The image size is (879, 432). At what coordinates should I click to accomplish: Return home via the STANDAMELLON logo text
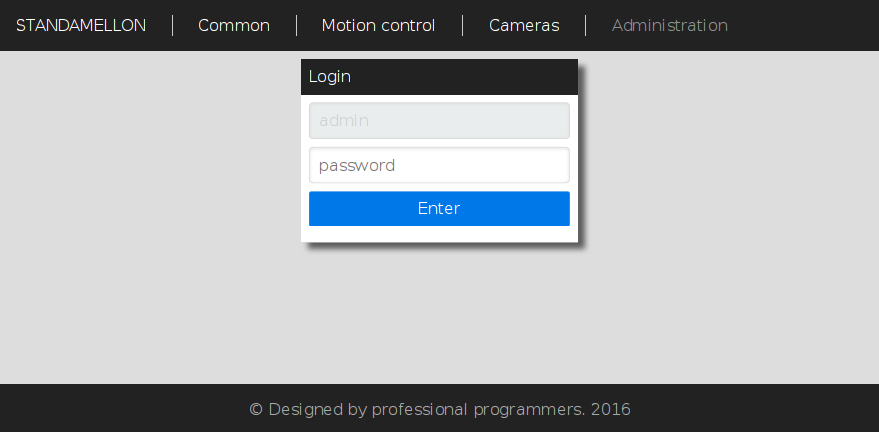pyautogui.click(x=81, y=25)
